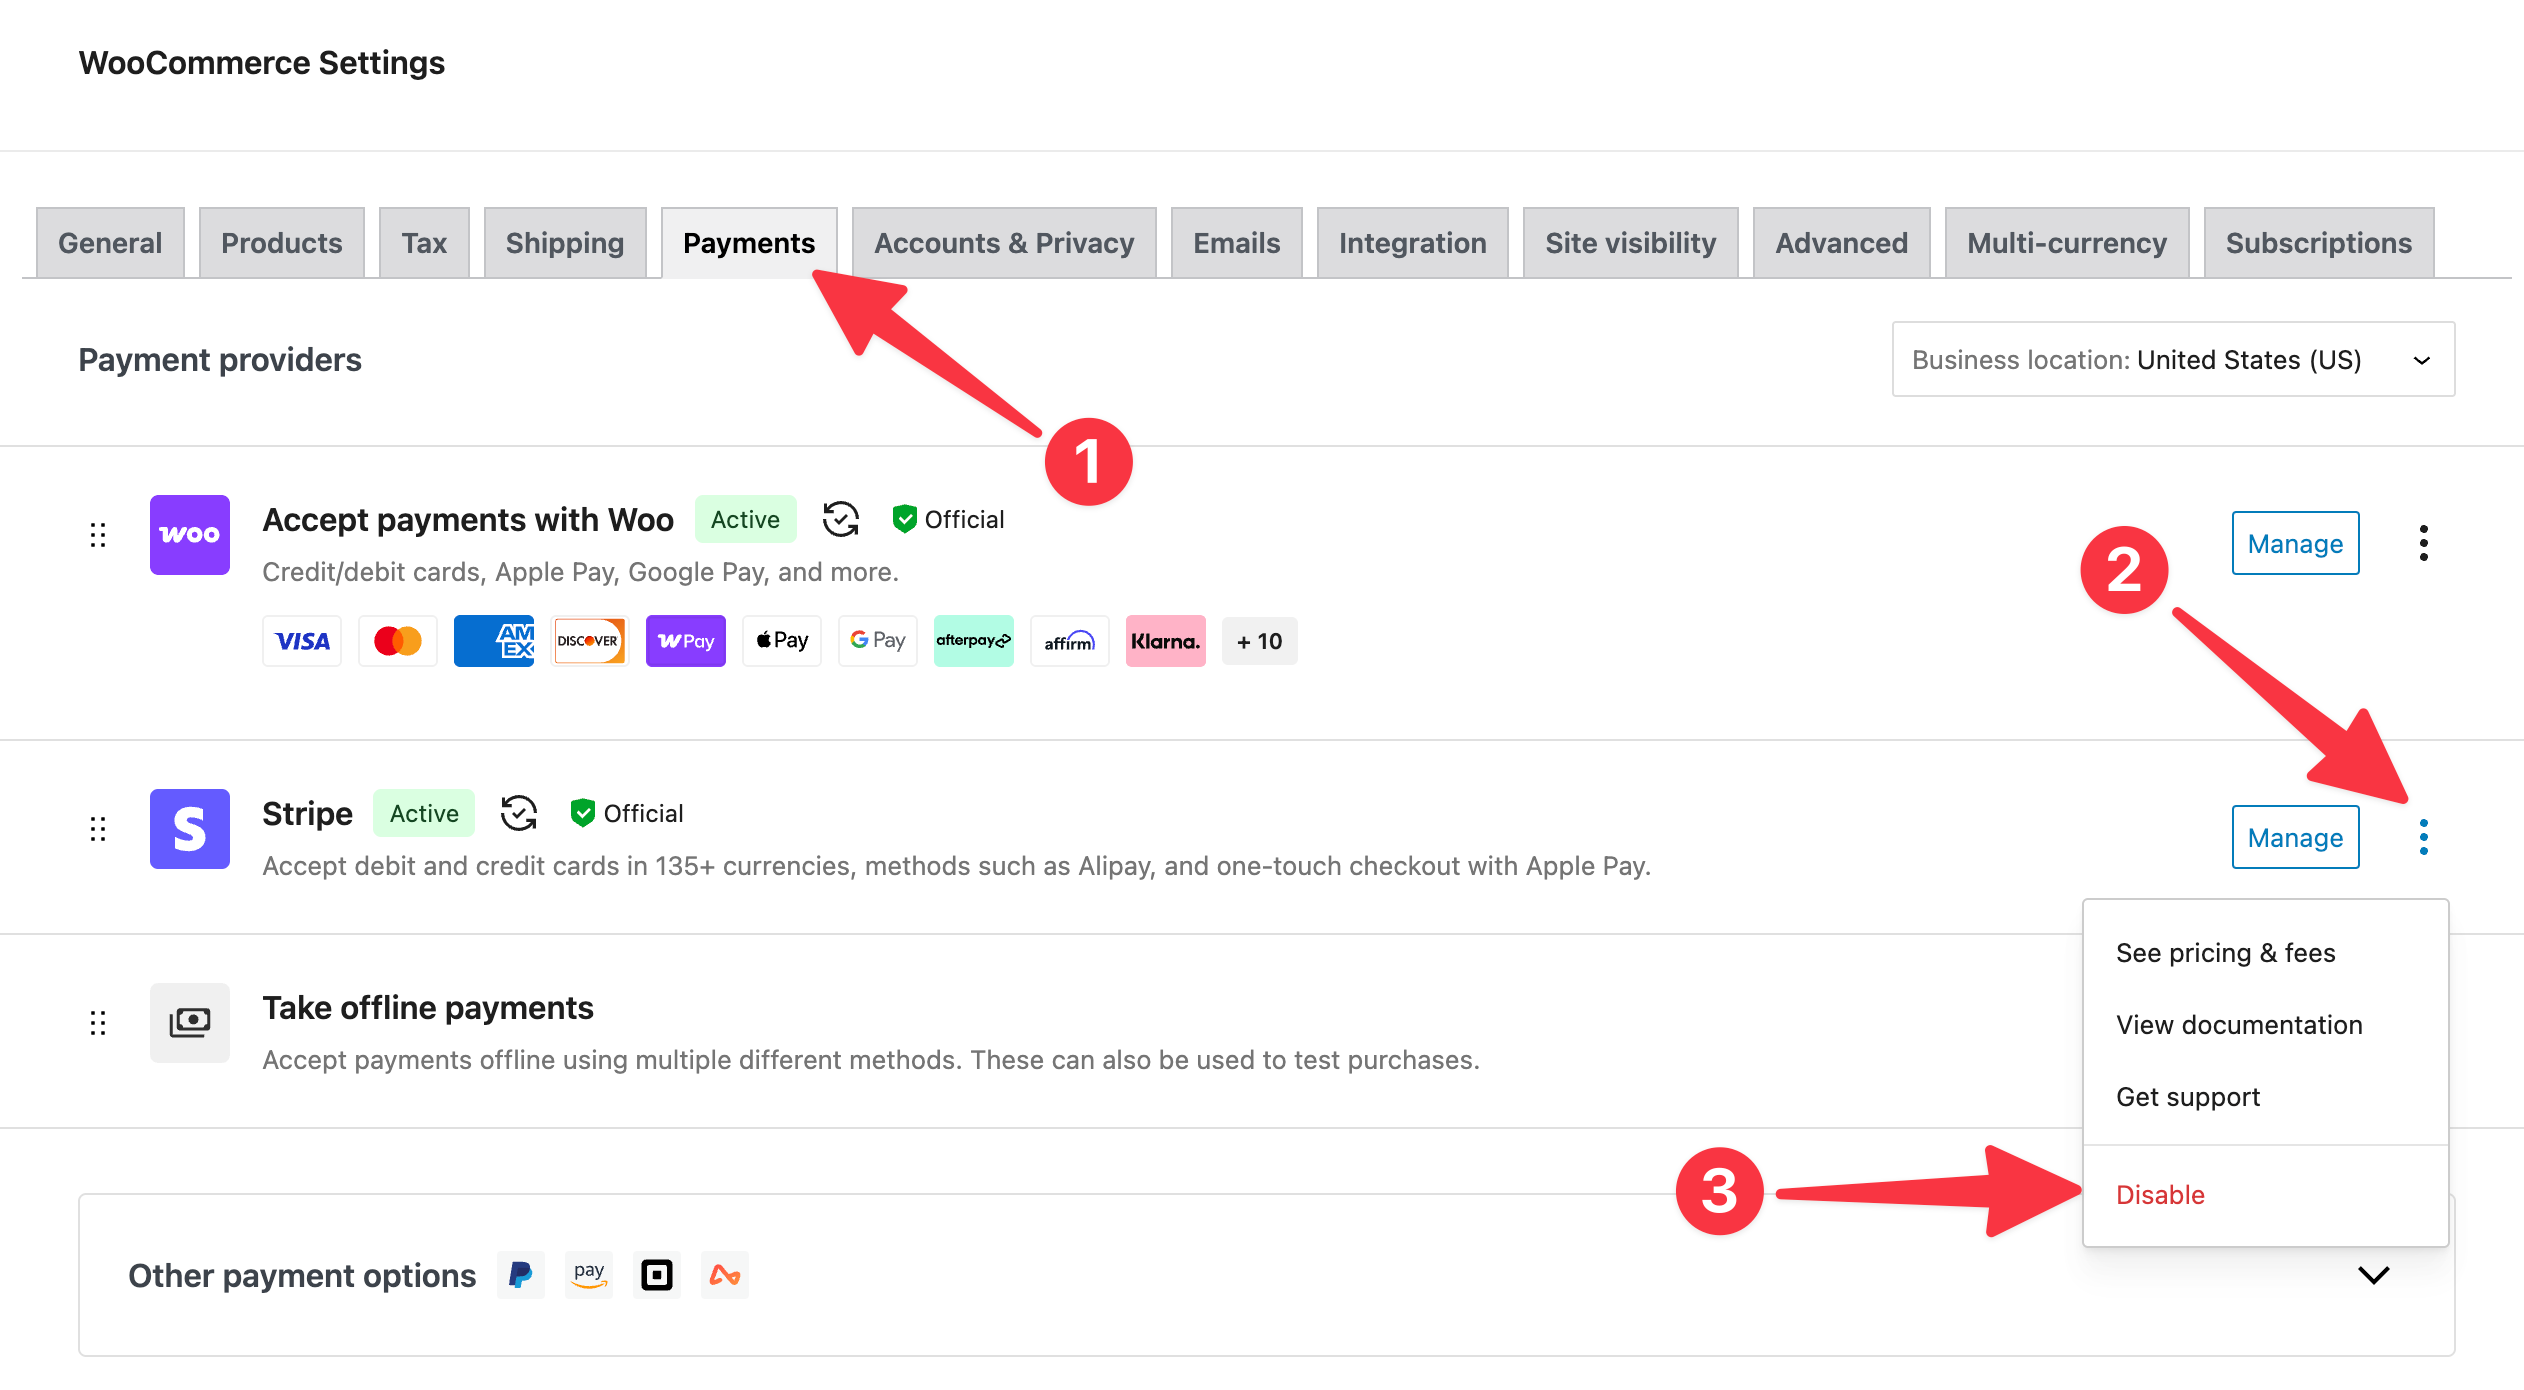This screenshot has width=2524, height=1390.
Task: Open Woo payments three-dot menu
Action: pos(2423,543)
